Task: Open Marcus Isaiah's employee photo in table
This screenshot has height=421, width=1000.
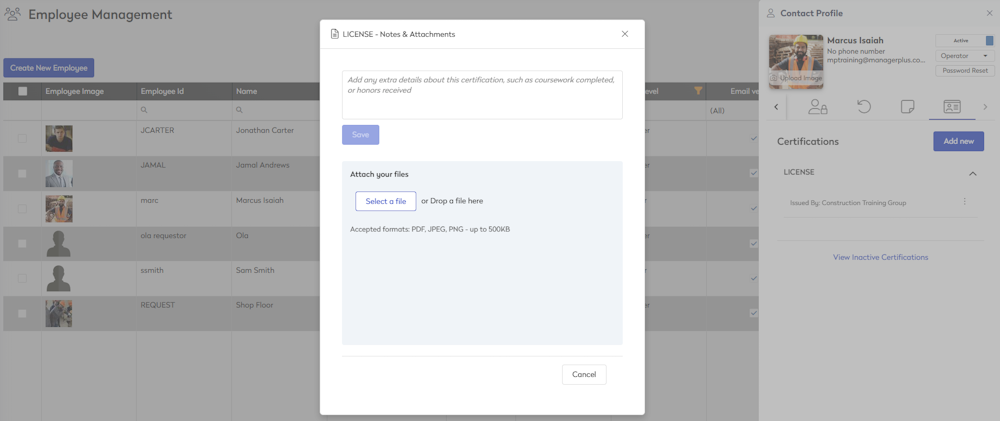Action: click(x=59, y=209)
